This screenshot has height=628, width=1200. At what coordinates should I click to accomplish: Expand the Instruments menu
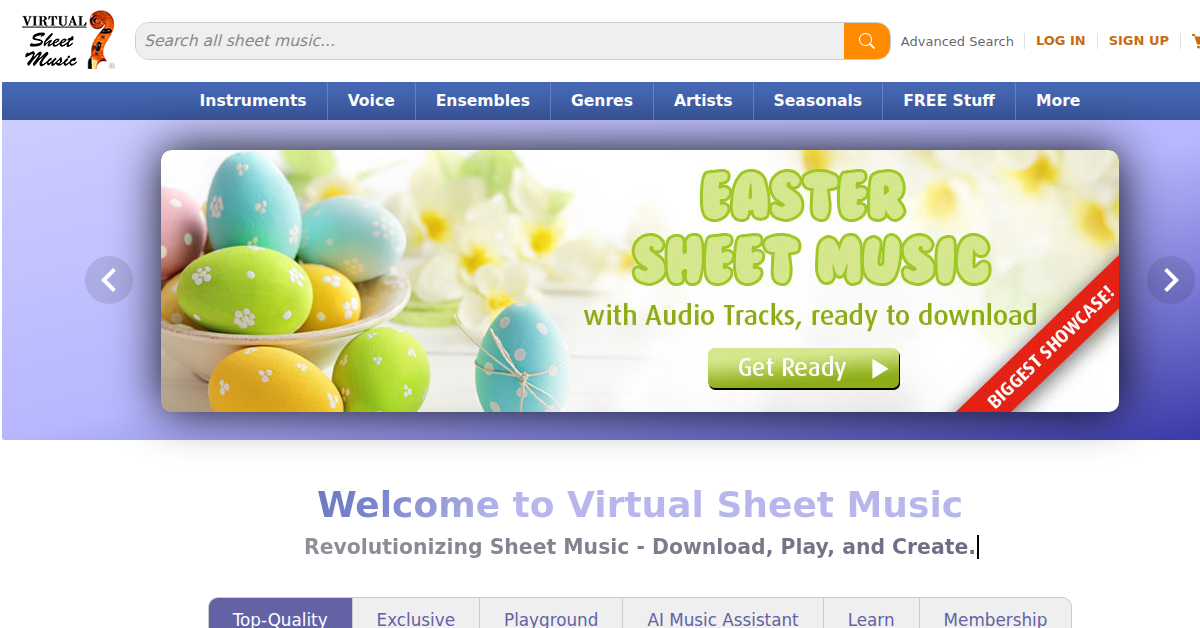[x=253, y=100]
